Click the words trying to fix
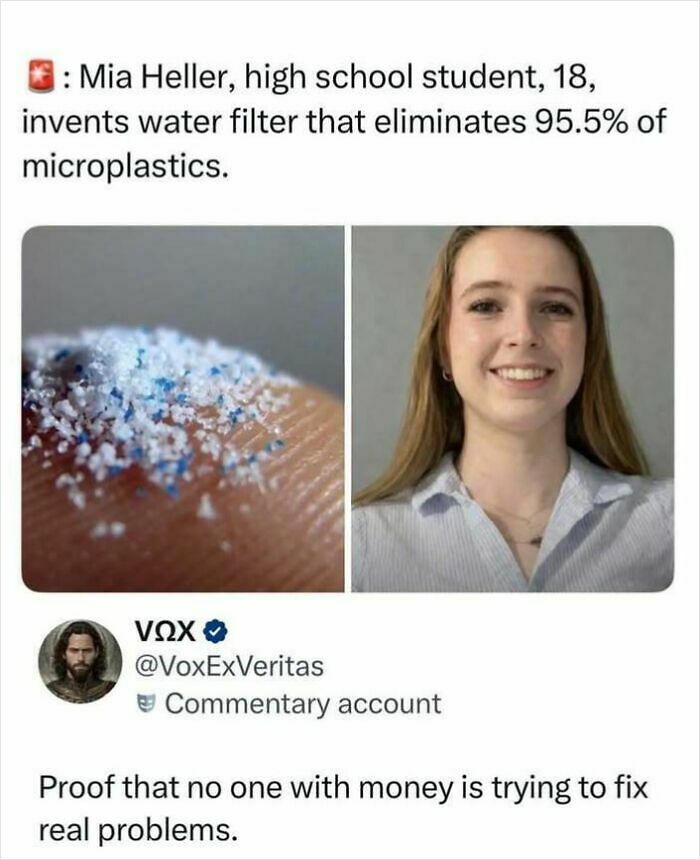Screen dimensions: 700x860 pyautogui.click(x=569, y=788)
